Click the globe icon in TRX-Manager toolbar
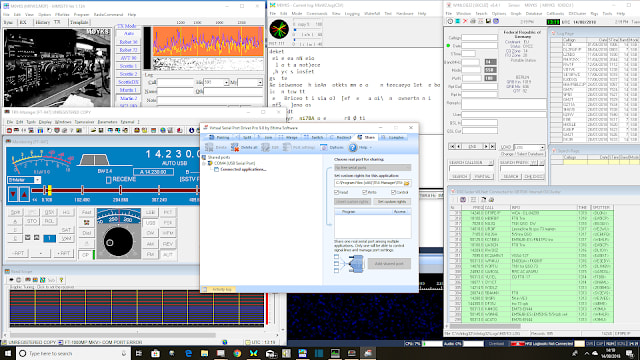 (x=163, y=130)
